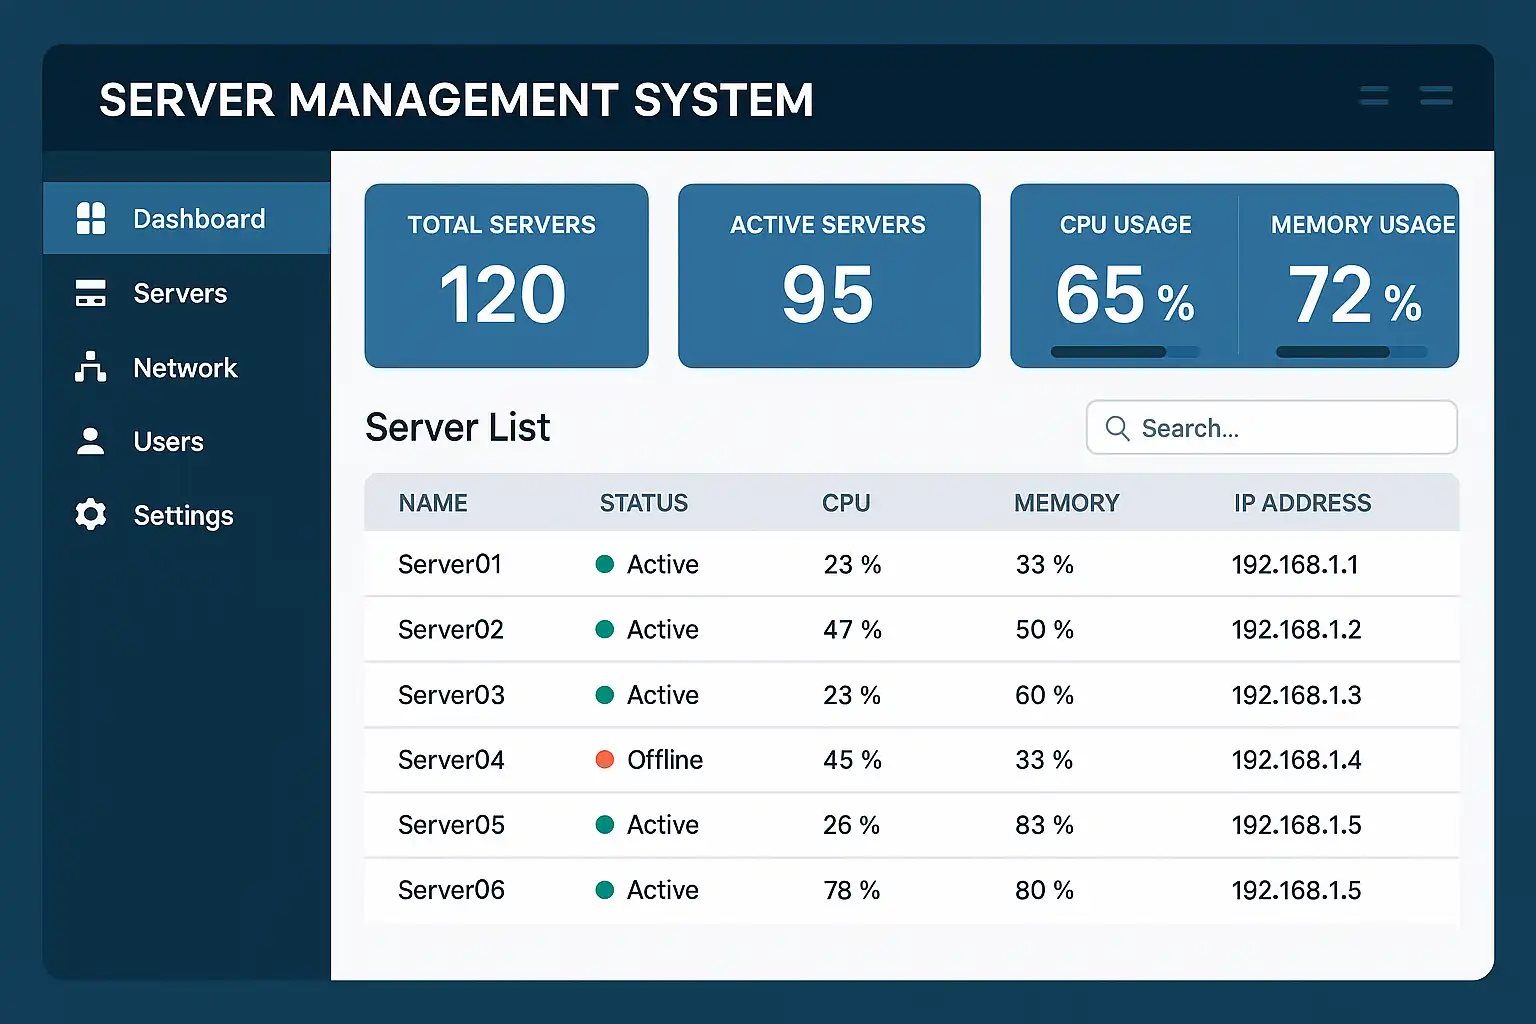Click the Server06 IP address 192.168.1.5
This screenshot has height=1024, width=1536.
click(x=1296, y=890)
